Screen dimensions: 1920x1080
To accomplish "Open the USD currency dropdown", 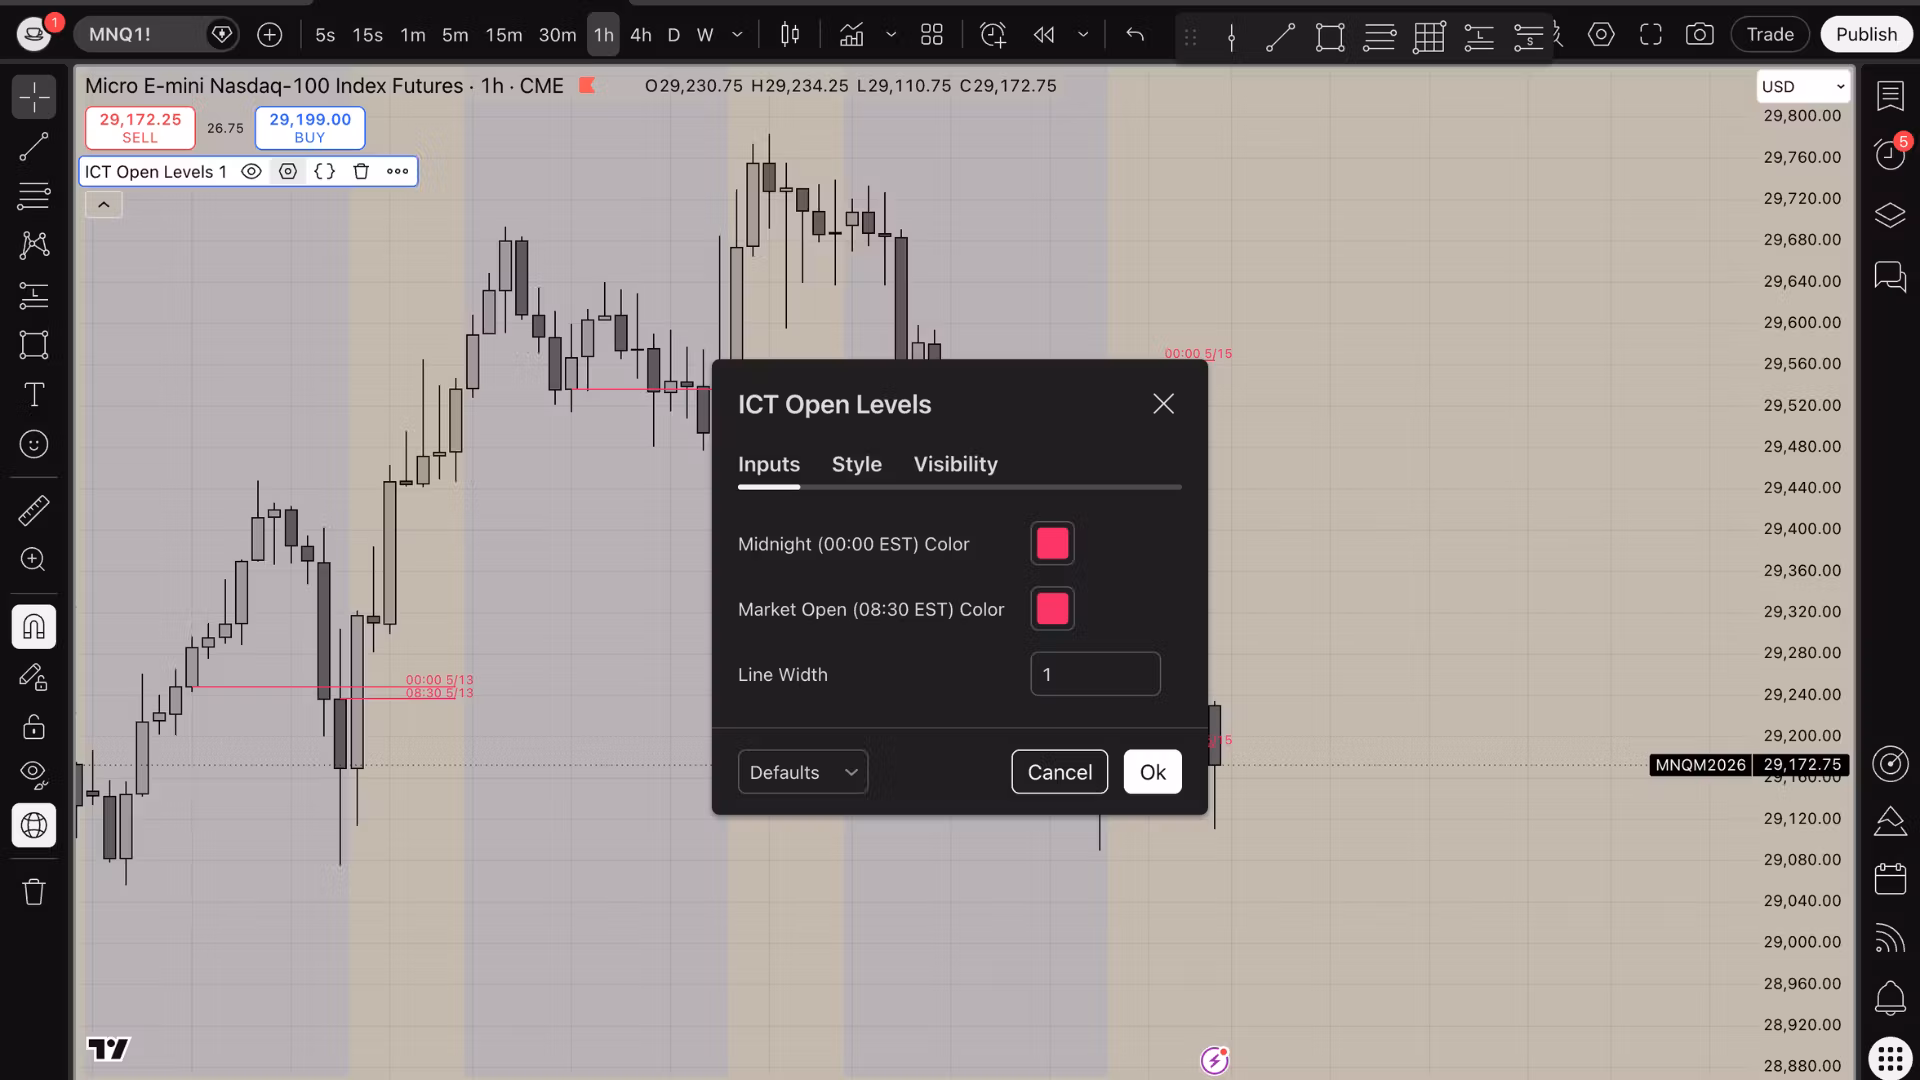I will [1804, 87].
